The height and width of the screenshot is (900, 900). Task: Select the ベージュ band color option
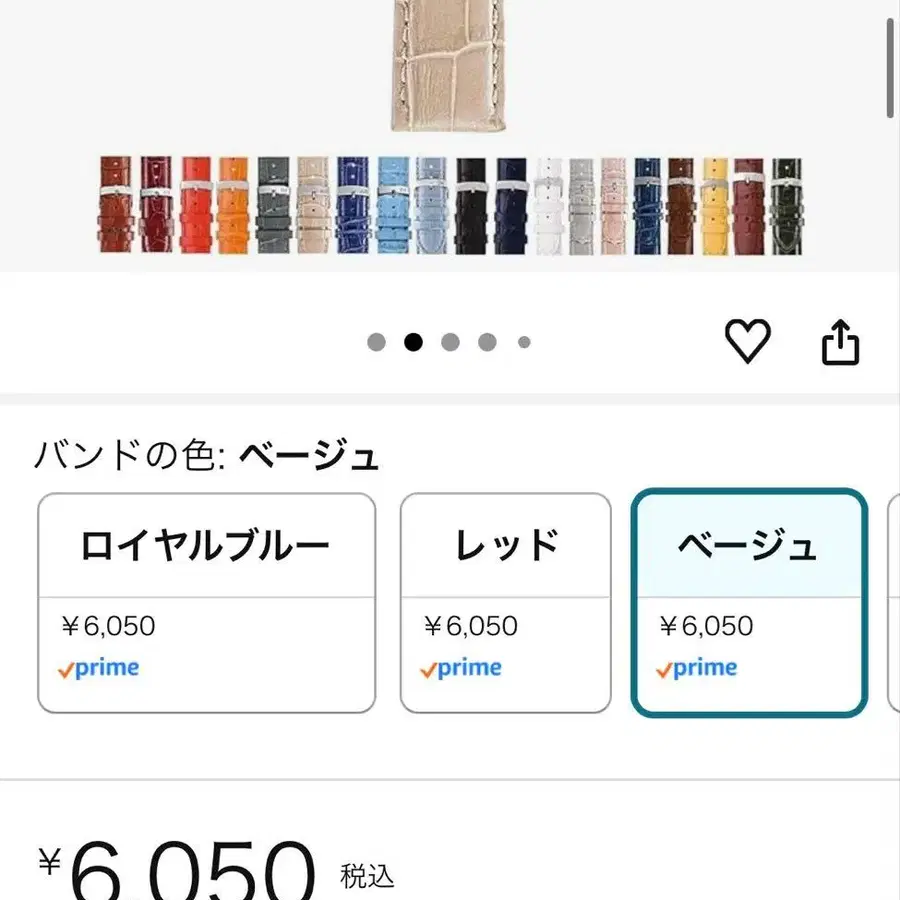749,598
